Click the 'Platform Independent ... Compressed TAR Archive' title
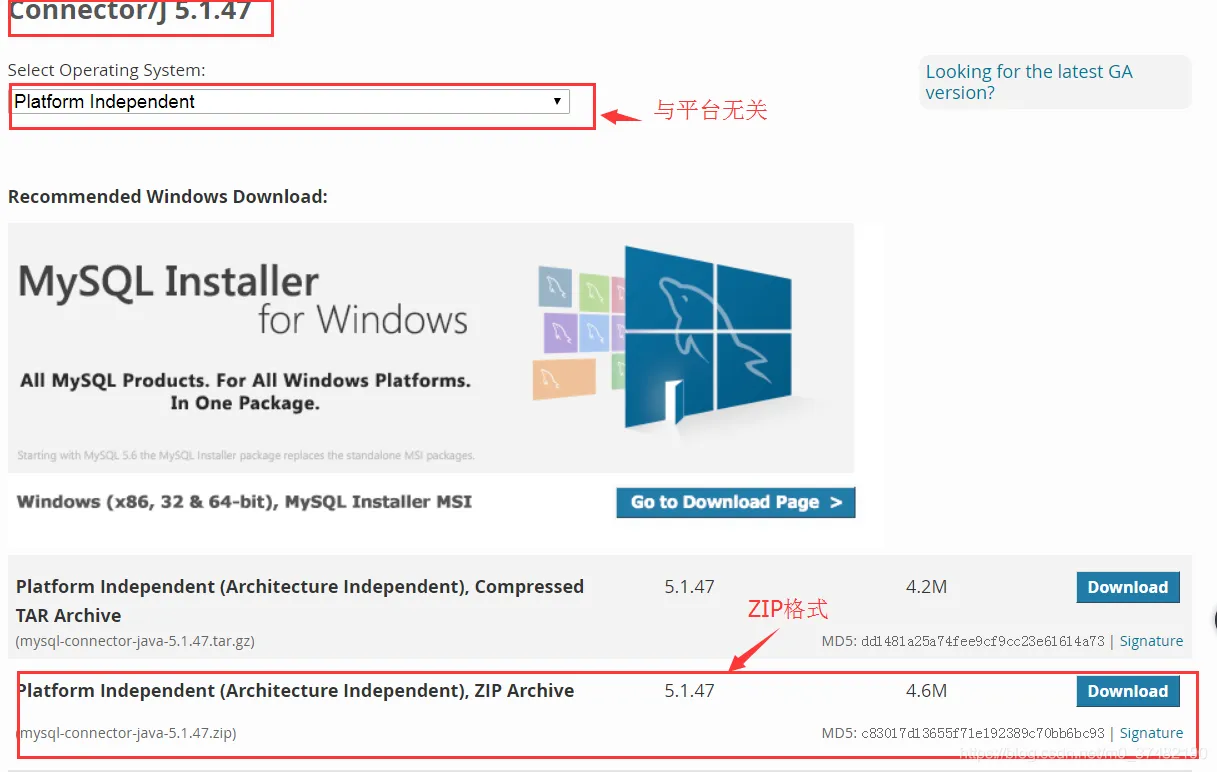This screenshot has width=1217, height=772. (x=300, y=601)
